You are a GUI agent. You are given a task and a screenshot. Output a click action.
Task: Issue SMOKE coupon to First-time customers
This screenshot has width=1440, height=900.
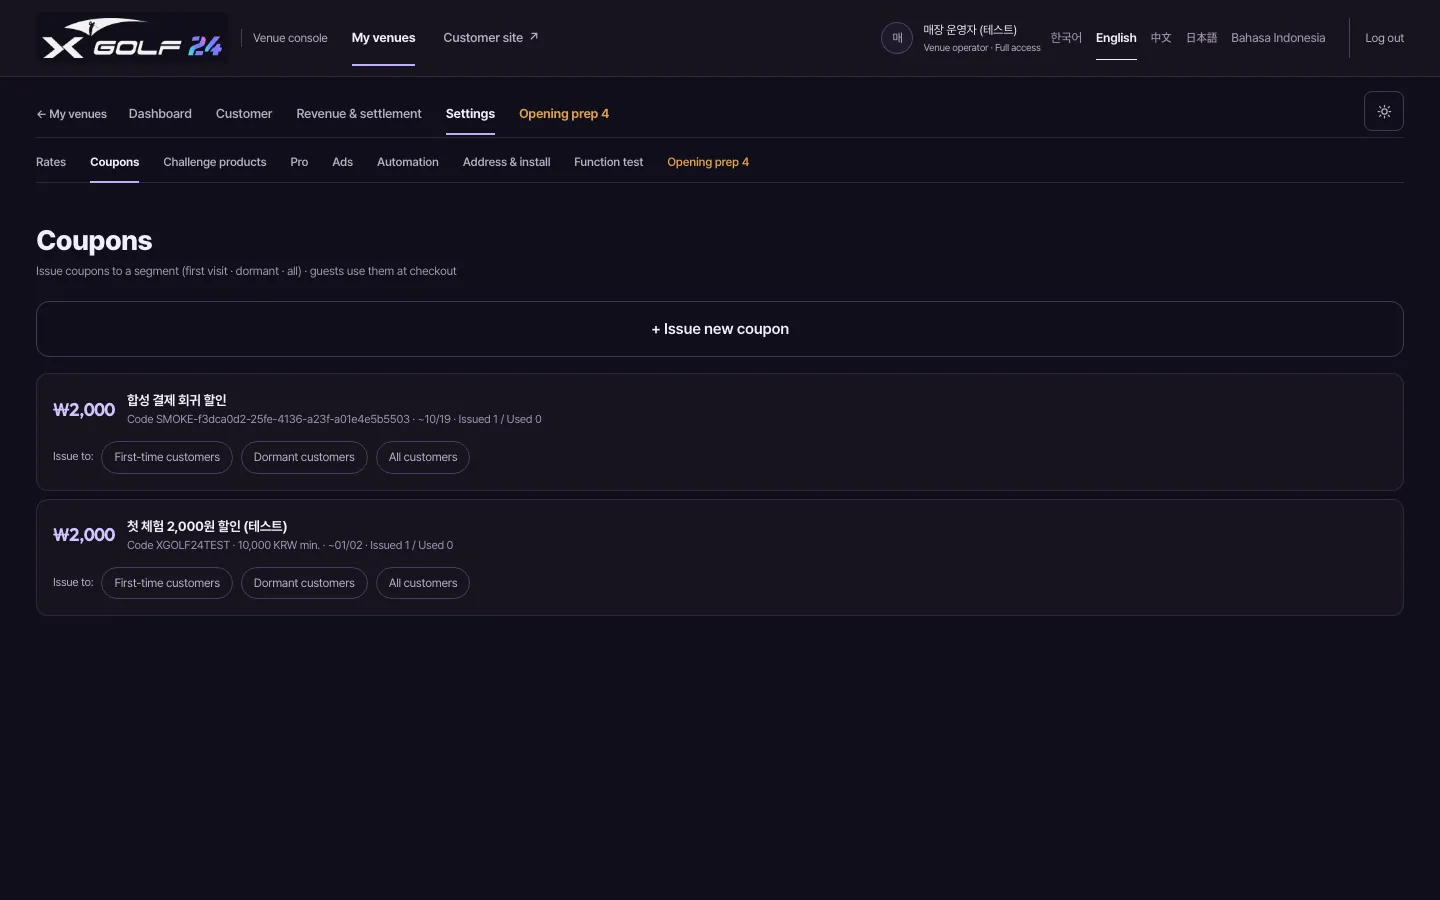click(167, 457)
